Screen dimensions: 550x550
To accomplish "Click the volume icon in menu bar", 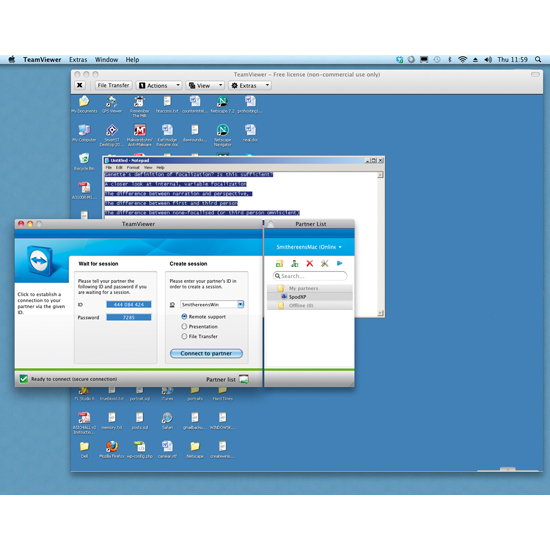I will pos(488,60).
